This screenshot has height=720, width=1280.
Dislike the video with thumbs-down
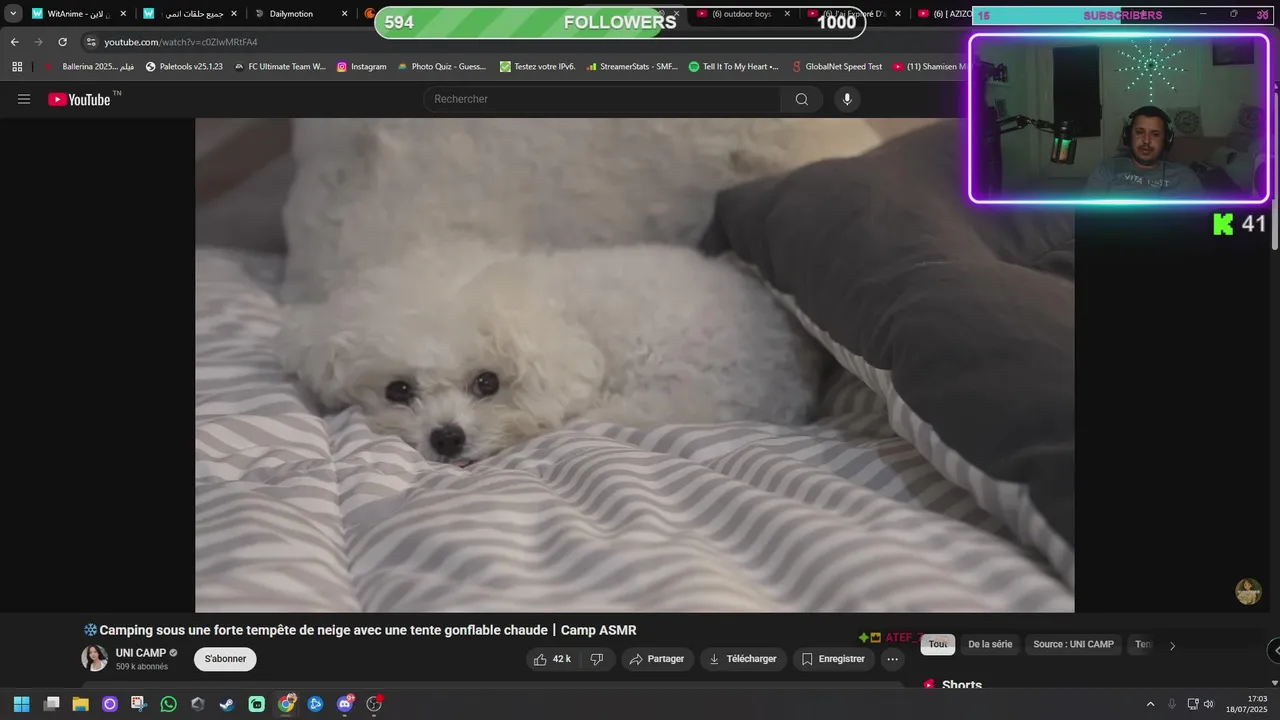pos(597,659)
